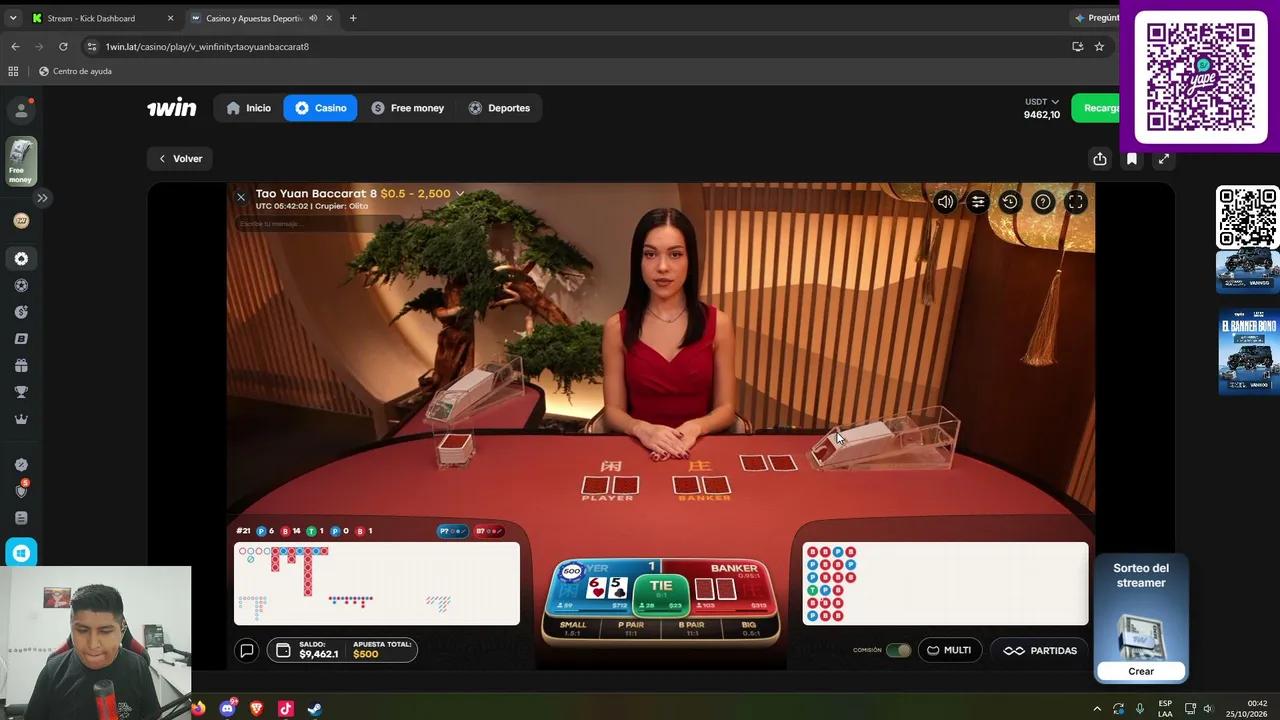Open the Free money tab
The height and width of the screenshot is (720, 1280).
point(407,108)
